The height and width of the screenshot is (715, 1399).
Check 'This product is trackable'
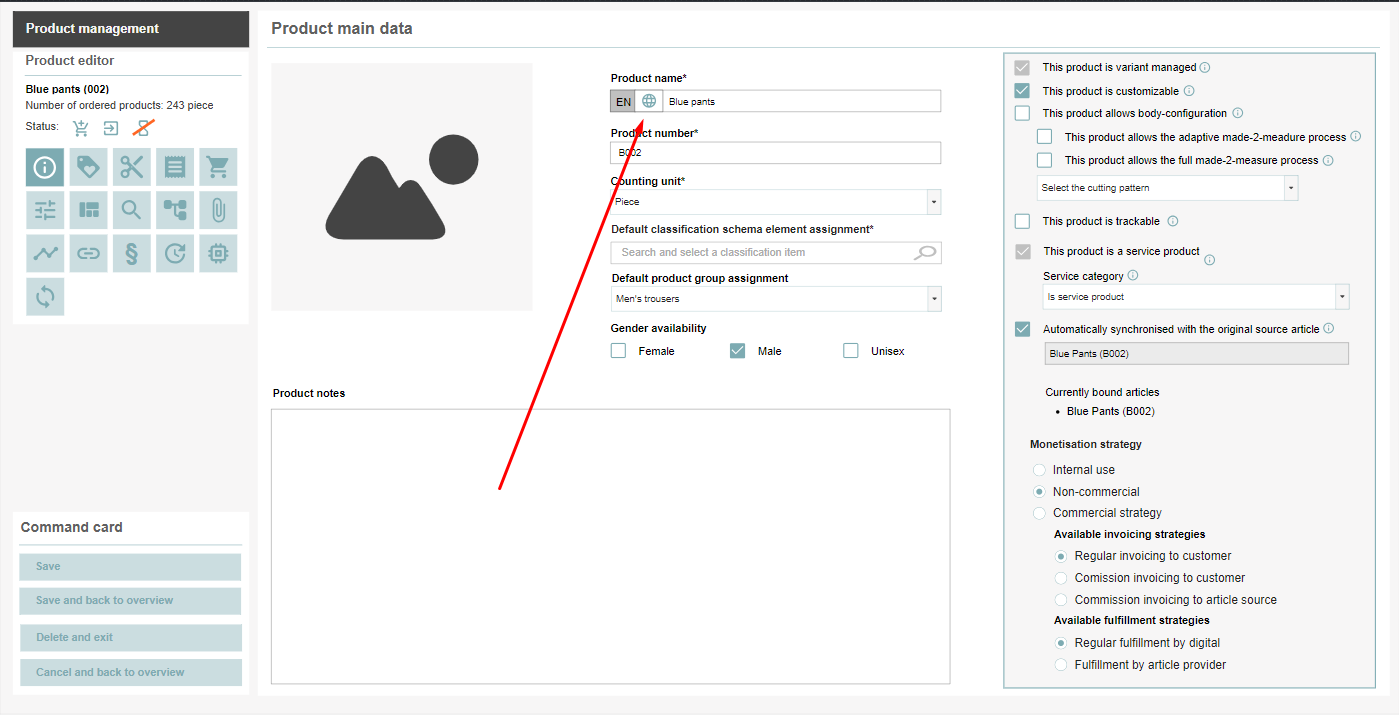(1022, 221)
